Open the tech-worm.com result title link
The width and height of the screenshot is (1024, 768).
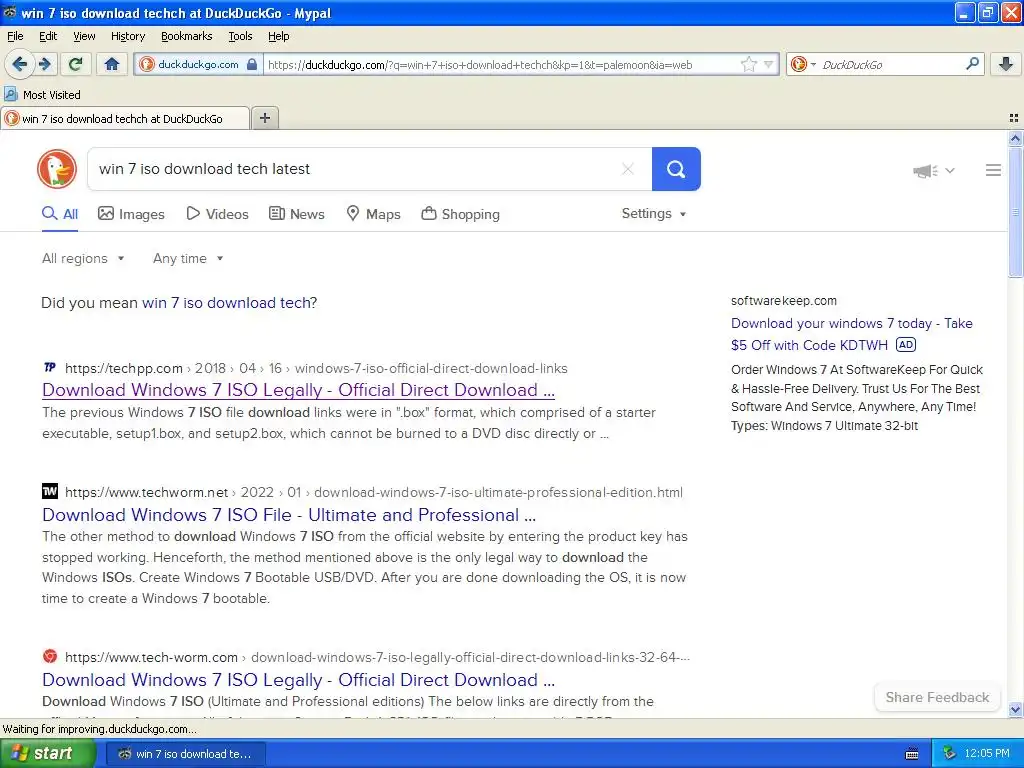coord(298,680)
